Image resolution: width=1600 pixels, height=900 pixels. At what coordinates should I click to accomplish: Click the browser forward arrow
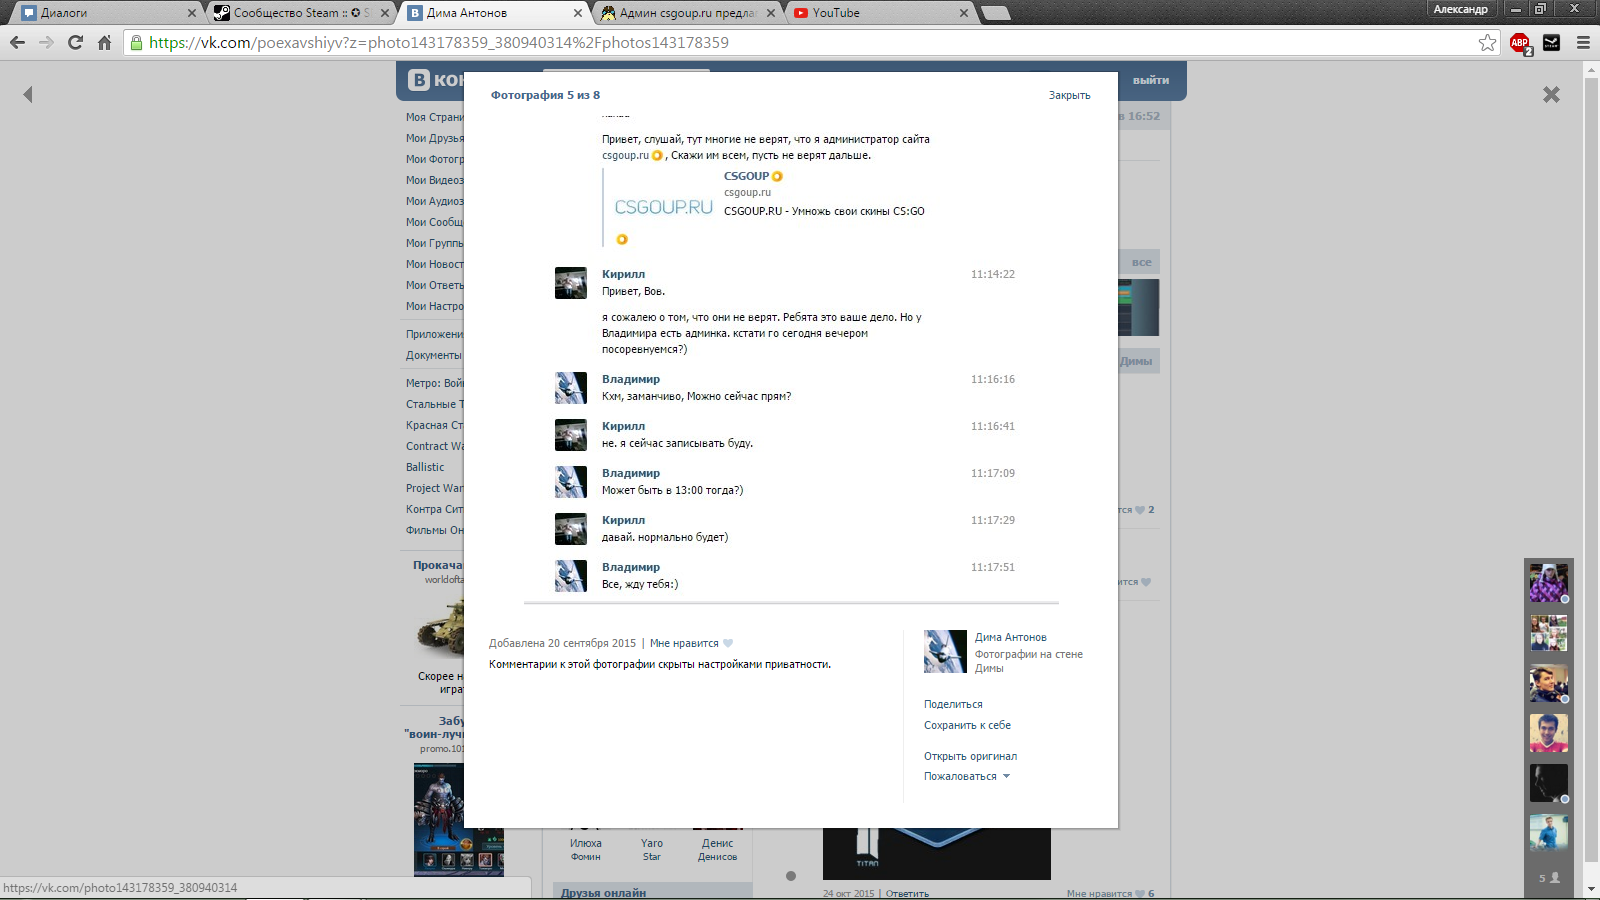pyautogui.click(x=46, y=42)
